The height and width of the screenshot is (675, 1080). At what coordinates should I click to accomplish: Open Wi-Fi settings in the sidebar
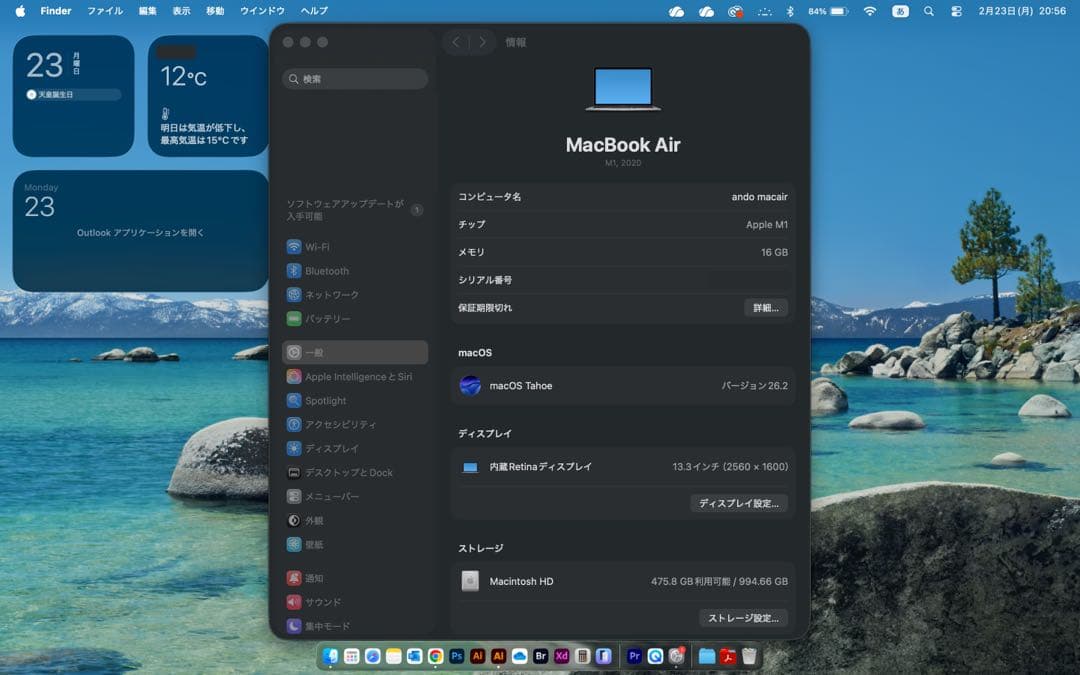355,247
